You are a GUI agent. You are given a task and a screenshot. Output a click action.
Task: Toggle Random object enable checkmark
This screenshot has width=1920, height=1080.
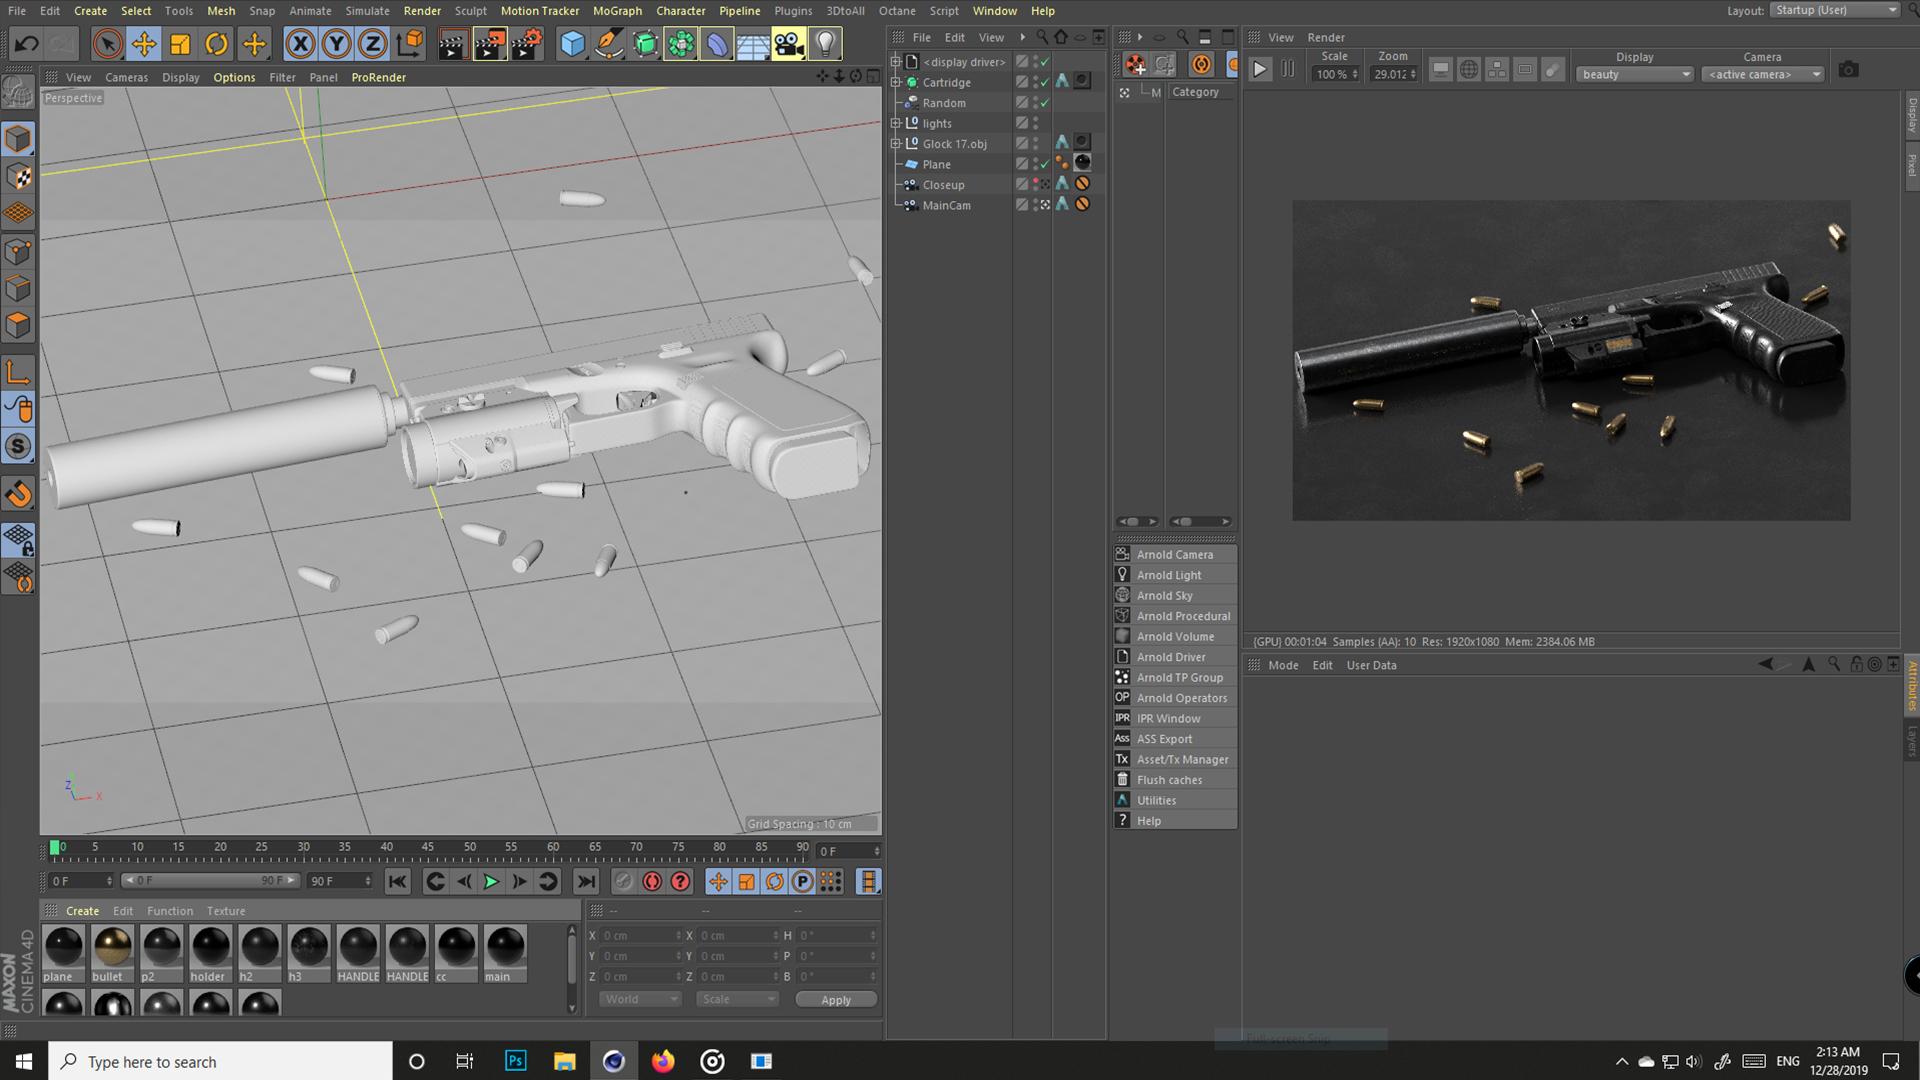click(1045, 103)
